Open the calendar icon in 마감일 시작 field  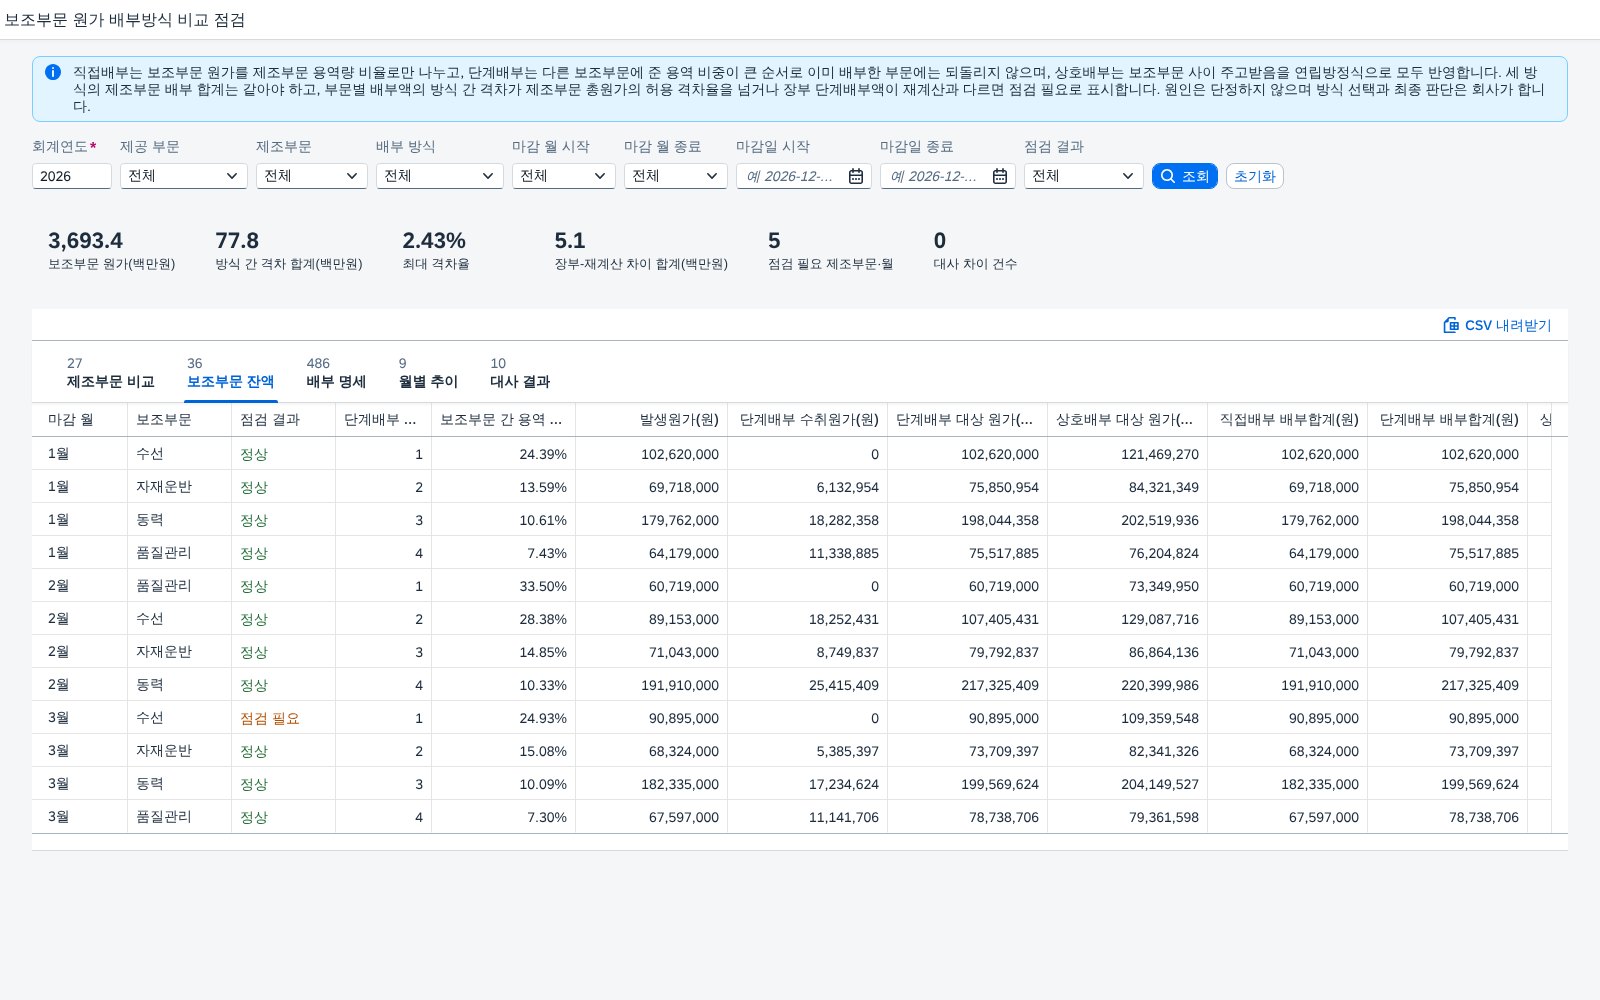coord(856,176)
